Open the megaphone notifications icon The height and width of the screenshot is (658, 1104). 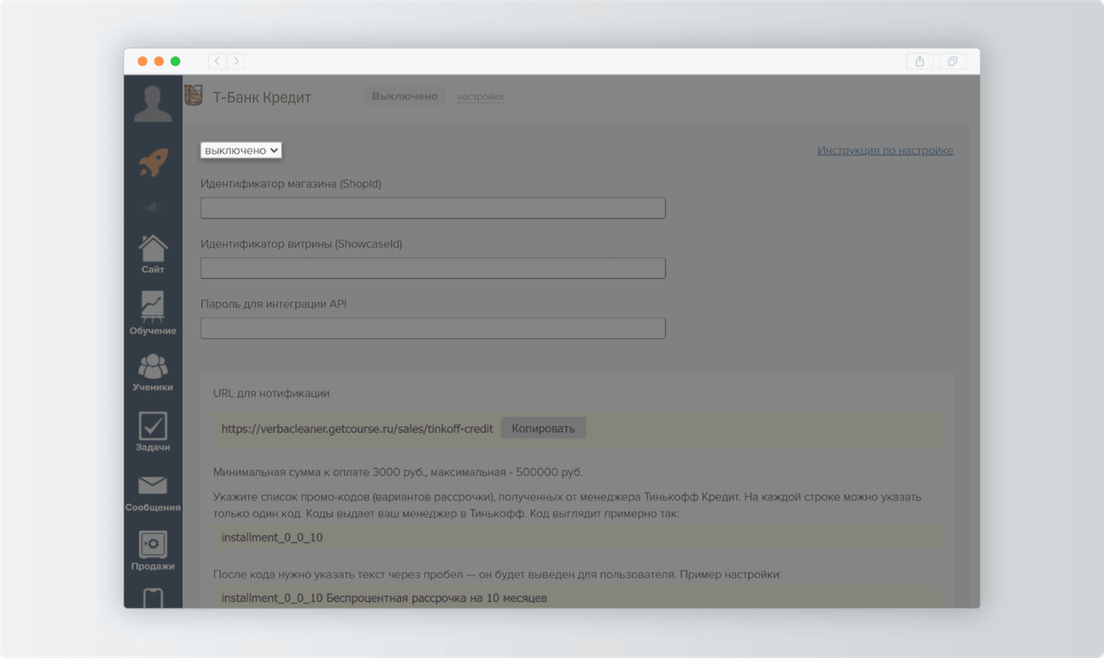pos(153,207)
